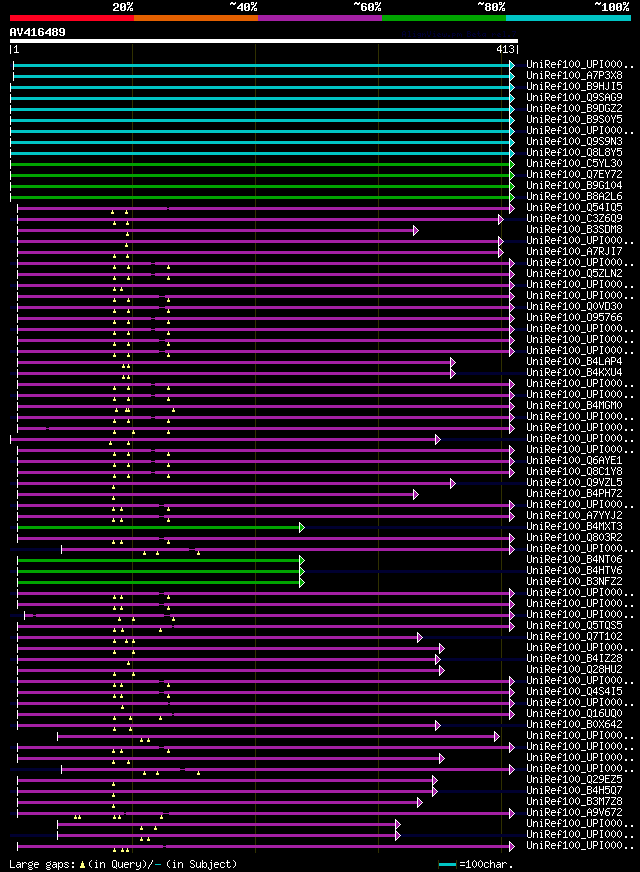Select the white AV416489 query sequence bar
This screenshot has width=640, height=872.
pos(264,41)
